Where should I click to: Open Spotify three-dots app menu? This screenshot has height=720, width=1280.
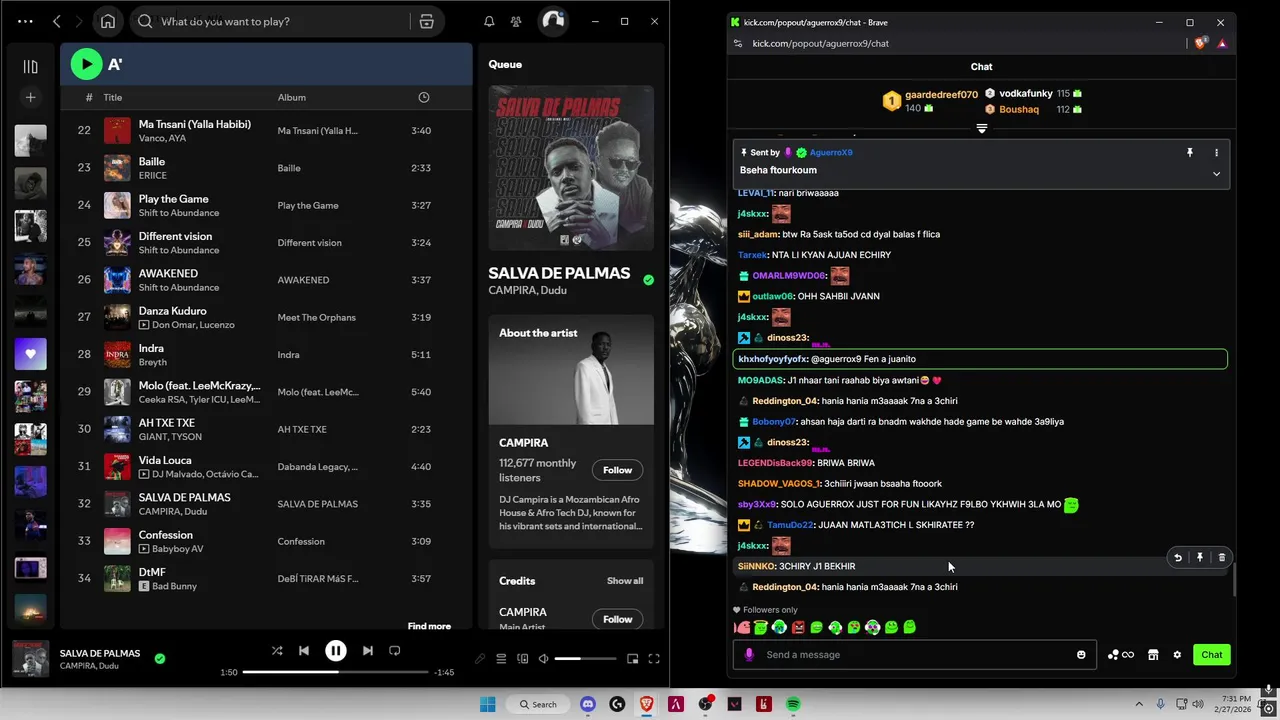tap(25, 21)
